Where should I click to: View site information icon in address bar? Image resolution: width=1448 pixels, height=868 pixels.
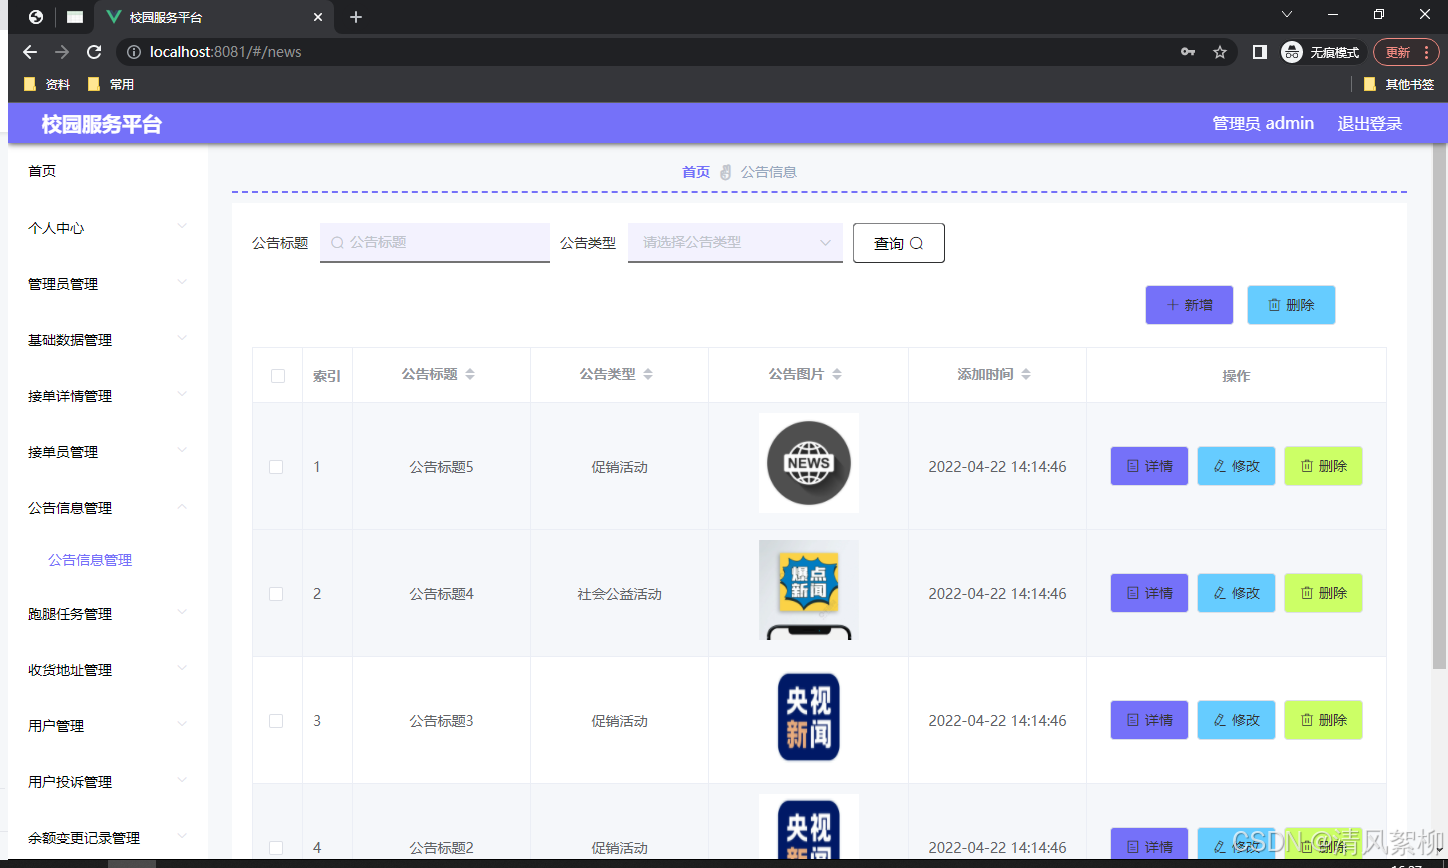134,52
